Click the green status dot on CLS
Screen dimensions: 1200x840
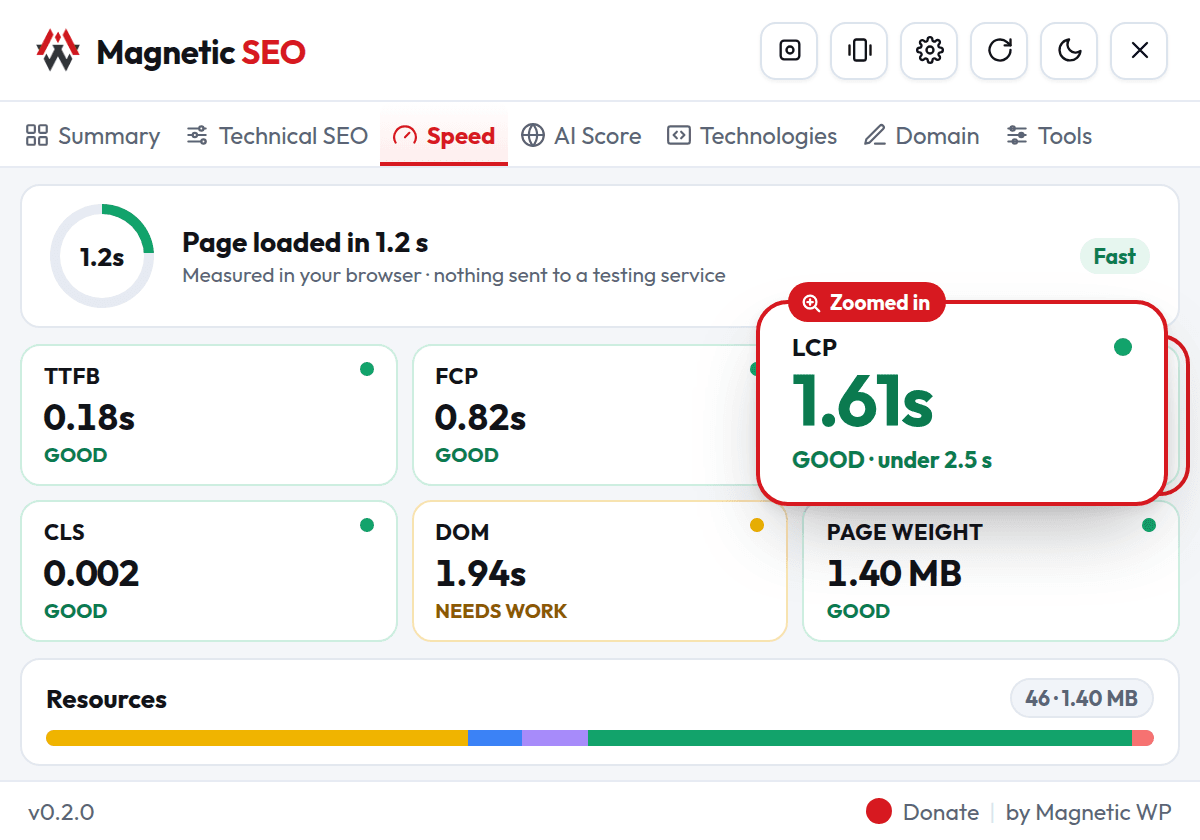[367, 525]
